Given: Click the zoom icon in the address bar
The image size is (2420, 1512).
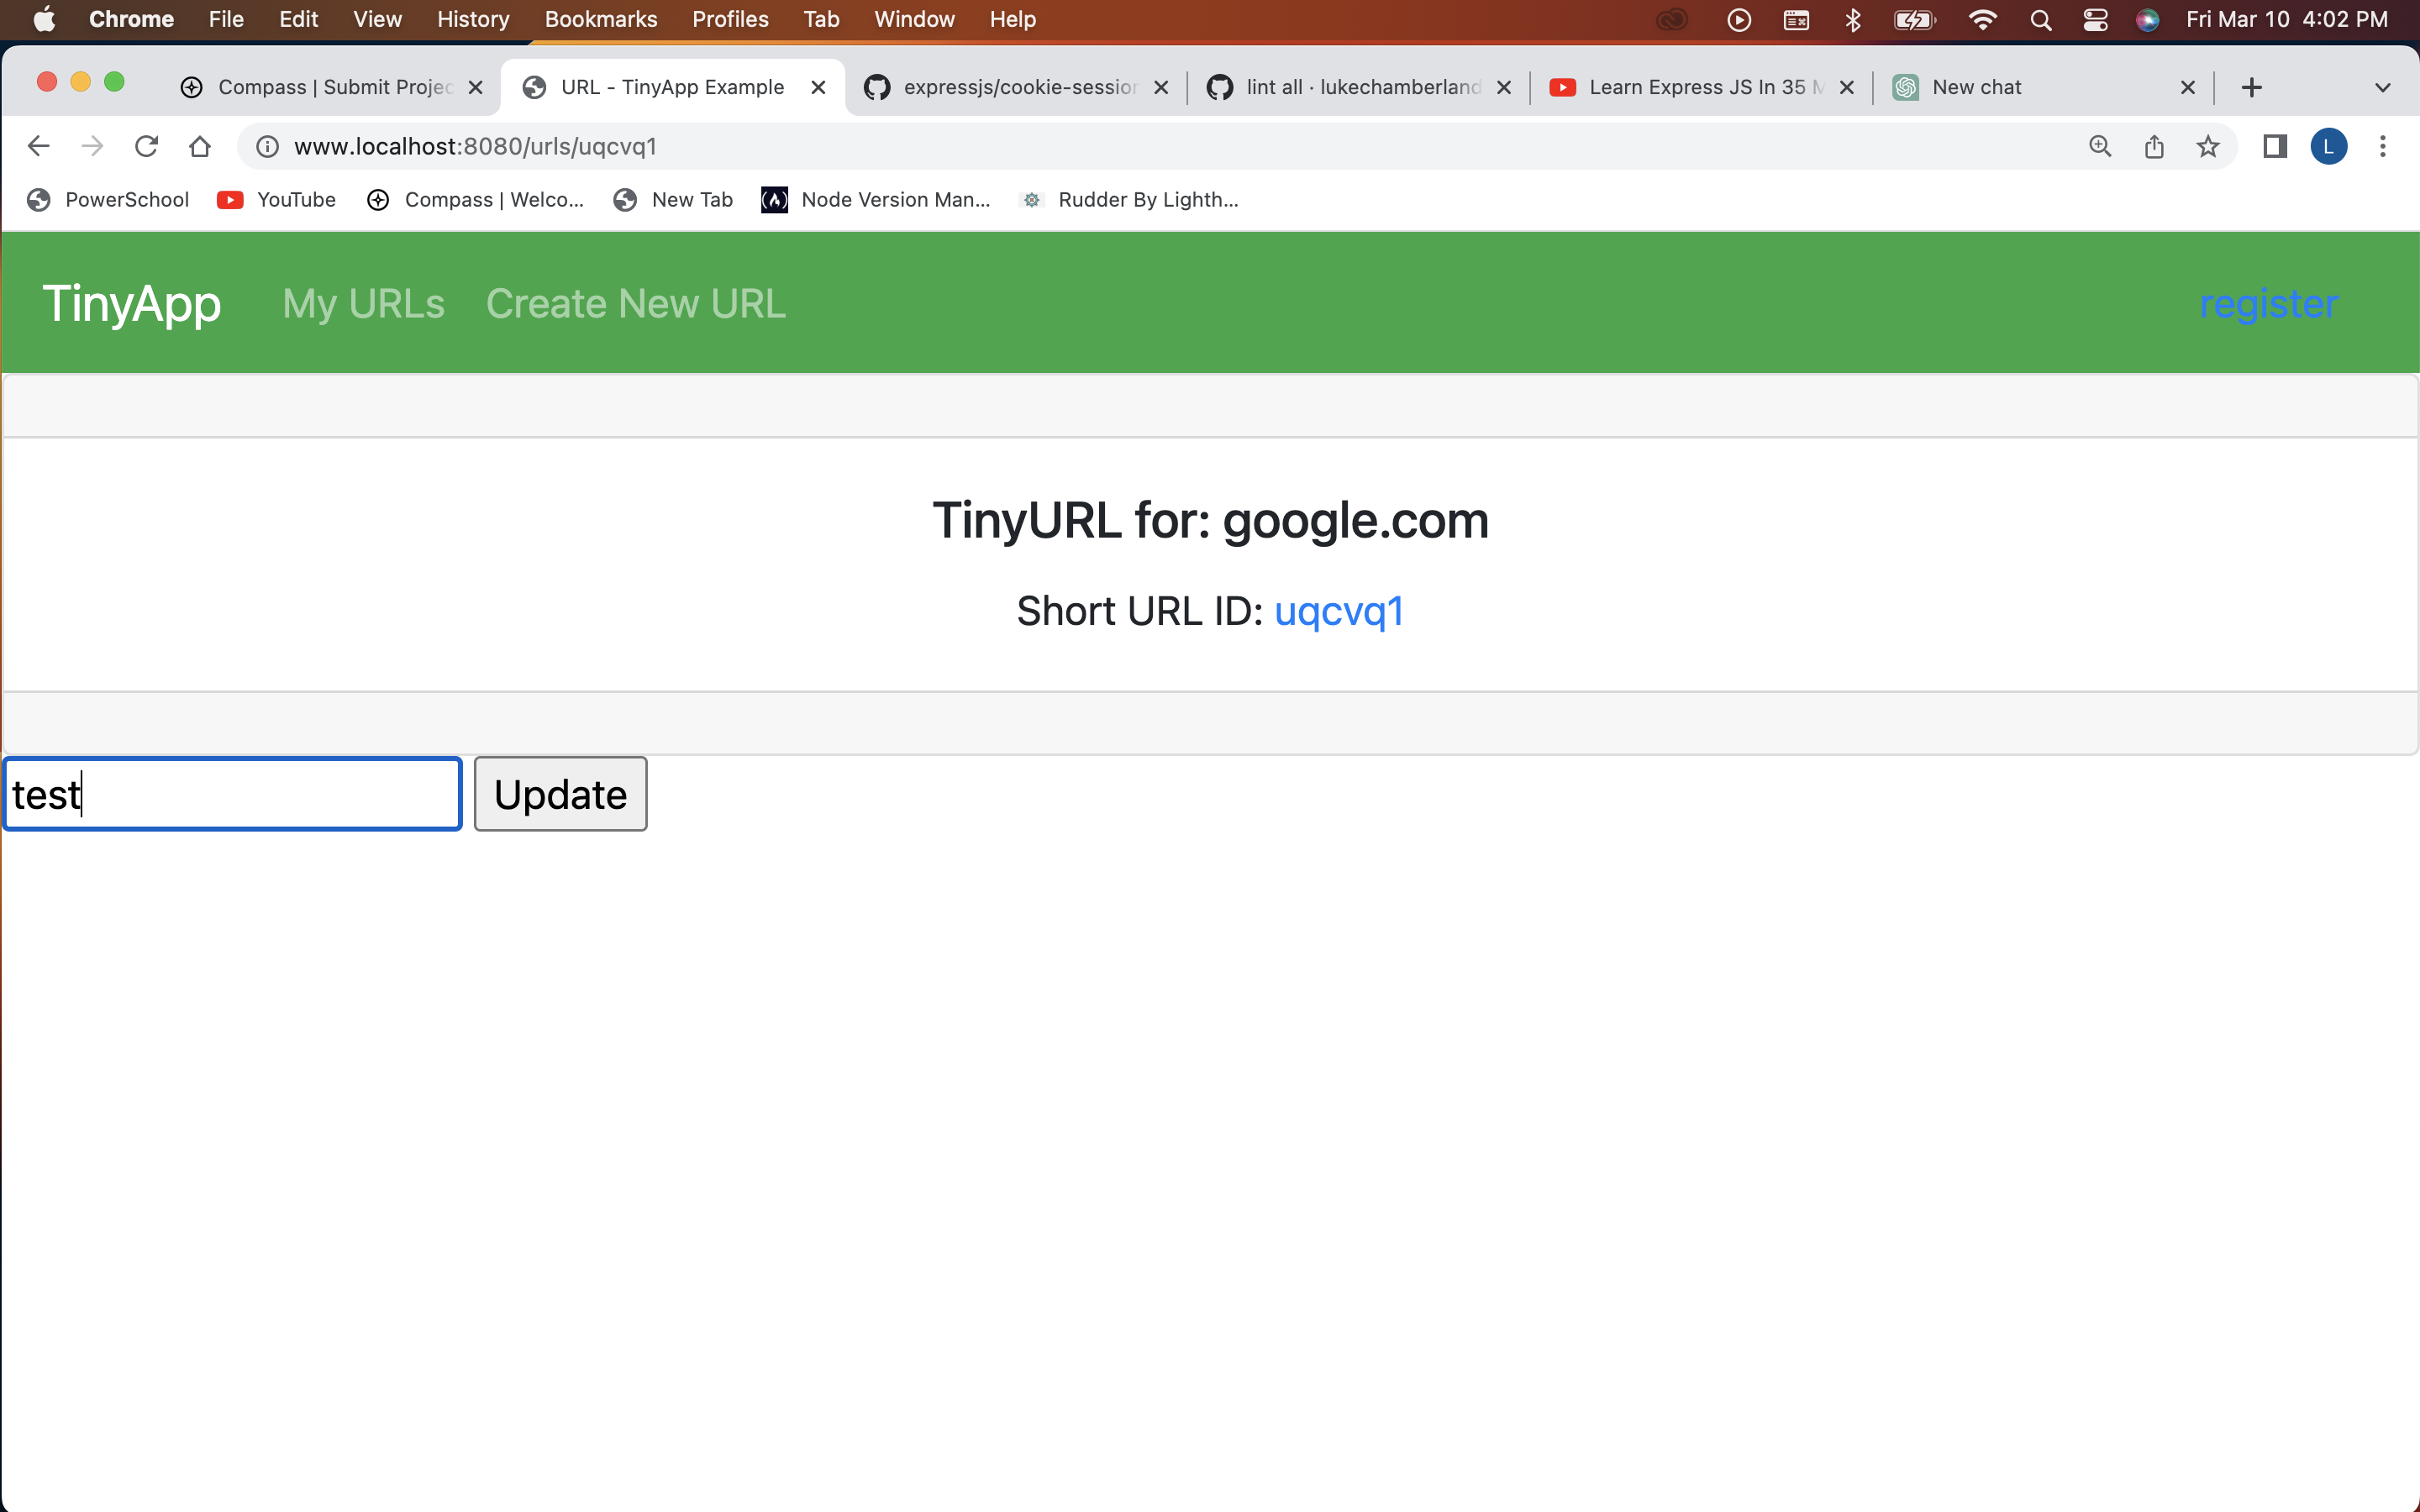Looking at the screenshot, I should pyautogui.click(x=2100, y=146).
